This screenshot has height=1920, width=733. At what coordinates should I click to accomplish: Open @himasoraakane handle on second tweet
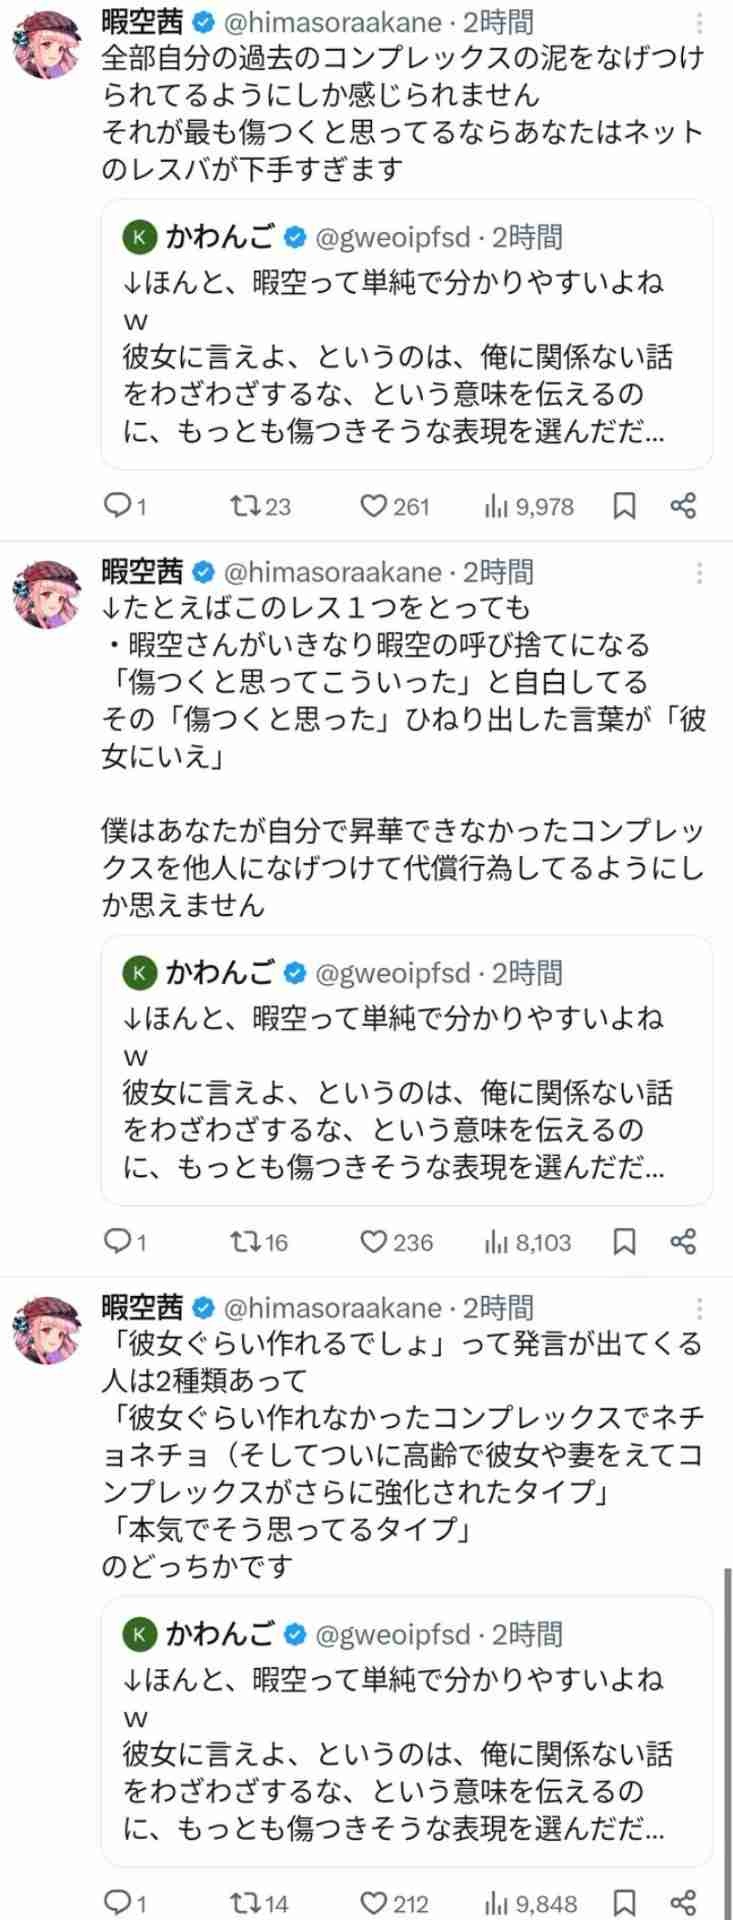(x=332, y=572)
